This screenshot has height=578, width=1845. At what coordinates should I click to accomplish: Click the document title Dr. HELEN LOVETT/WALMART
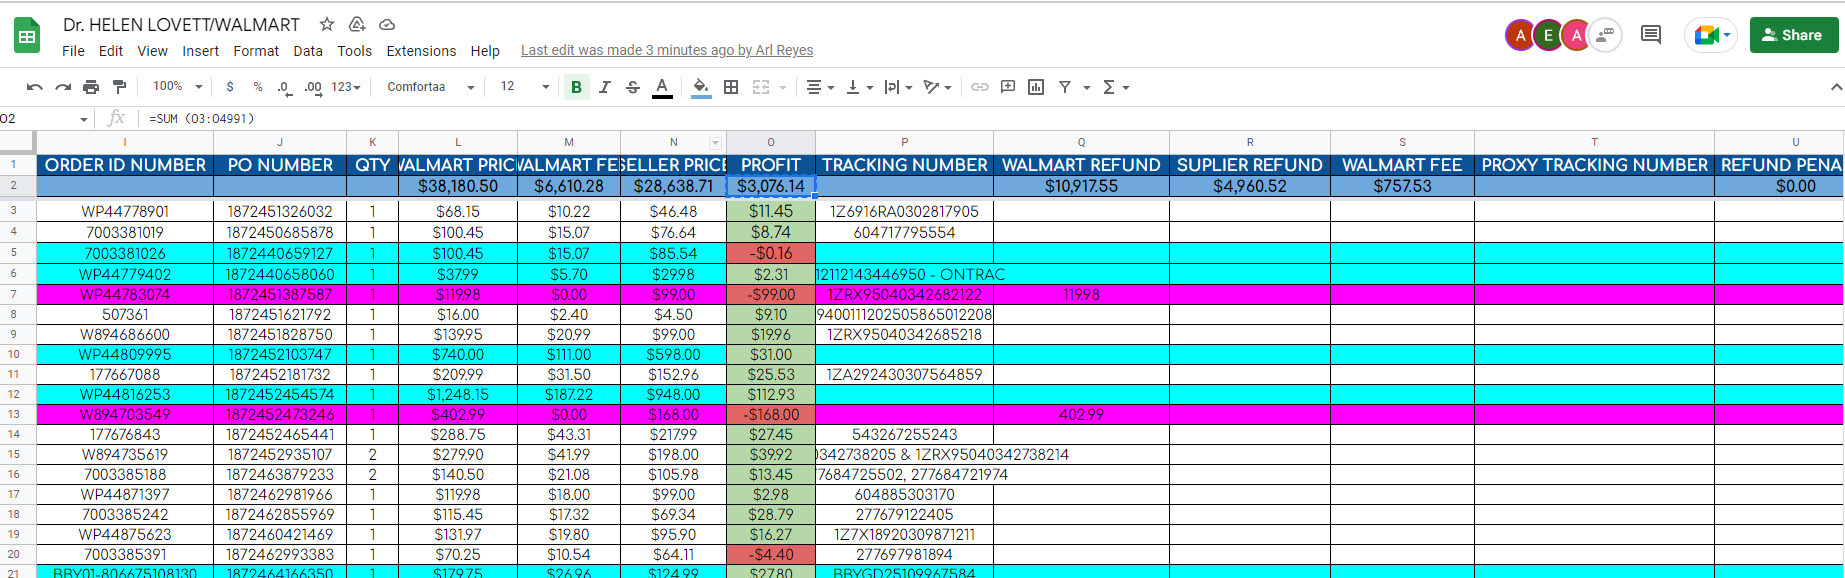click(x=181, y=24)
